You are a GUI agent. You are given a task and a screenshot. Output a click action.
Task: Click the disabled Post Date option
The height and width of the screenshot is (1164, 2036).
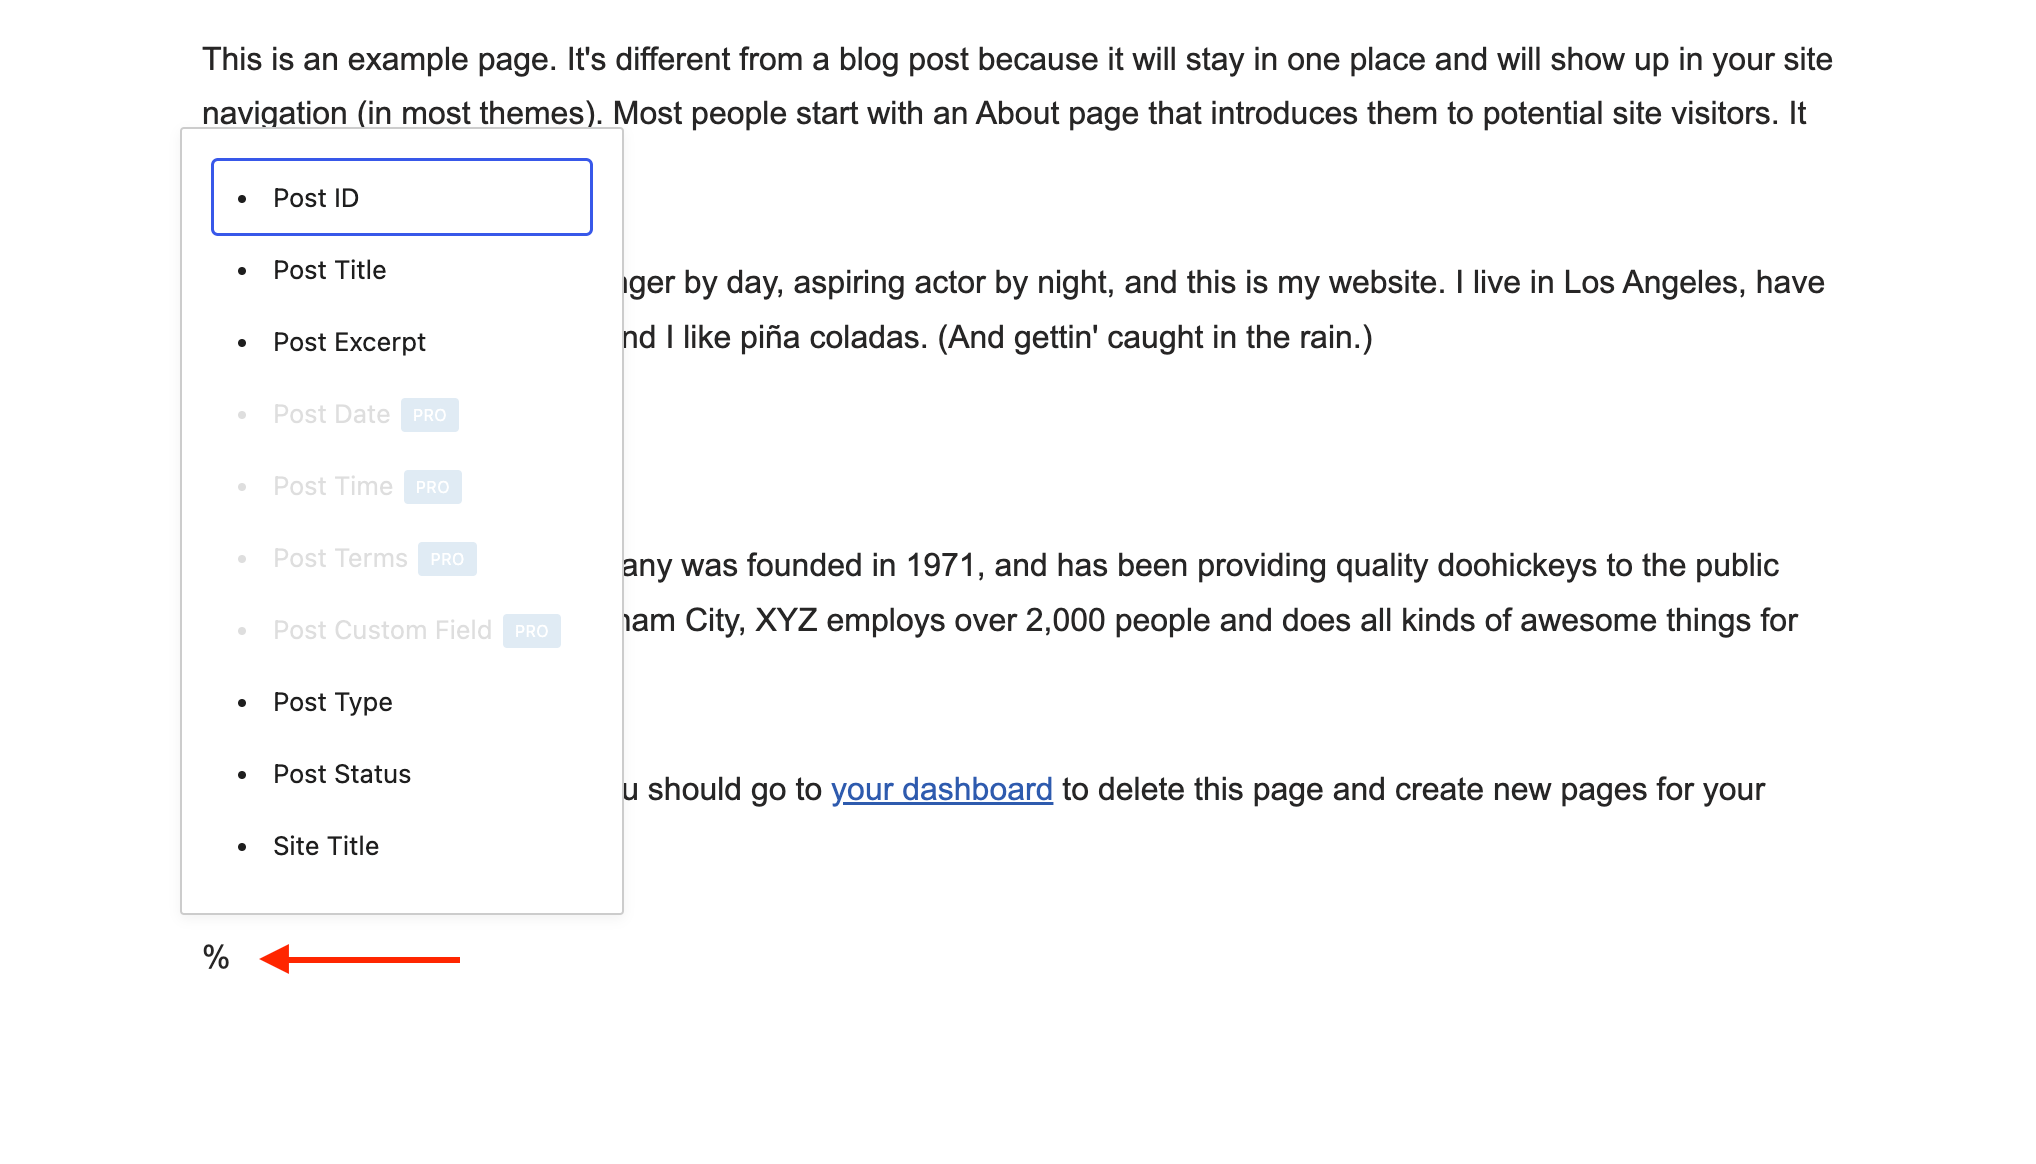point(331,414)
